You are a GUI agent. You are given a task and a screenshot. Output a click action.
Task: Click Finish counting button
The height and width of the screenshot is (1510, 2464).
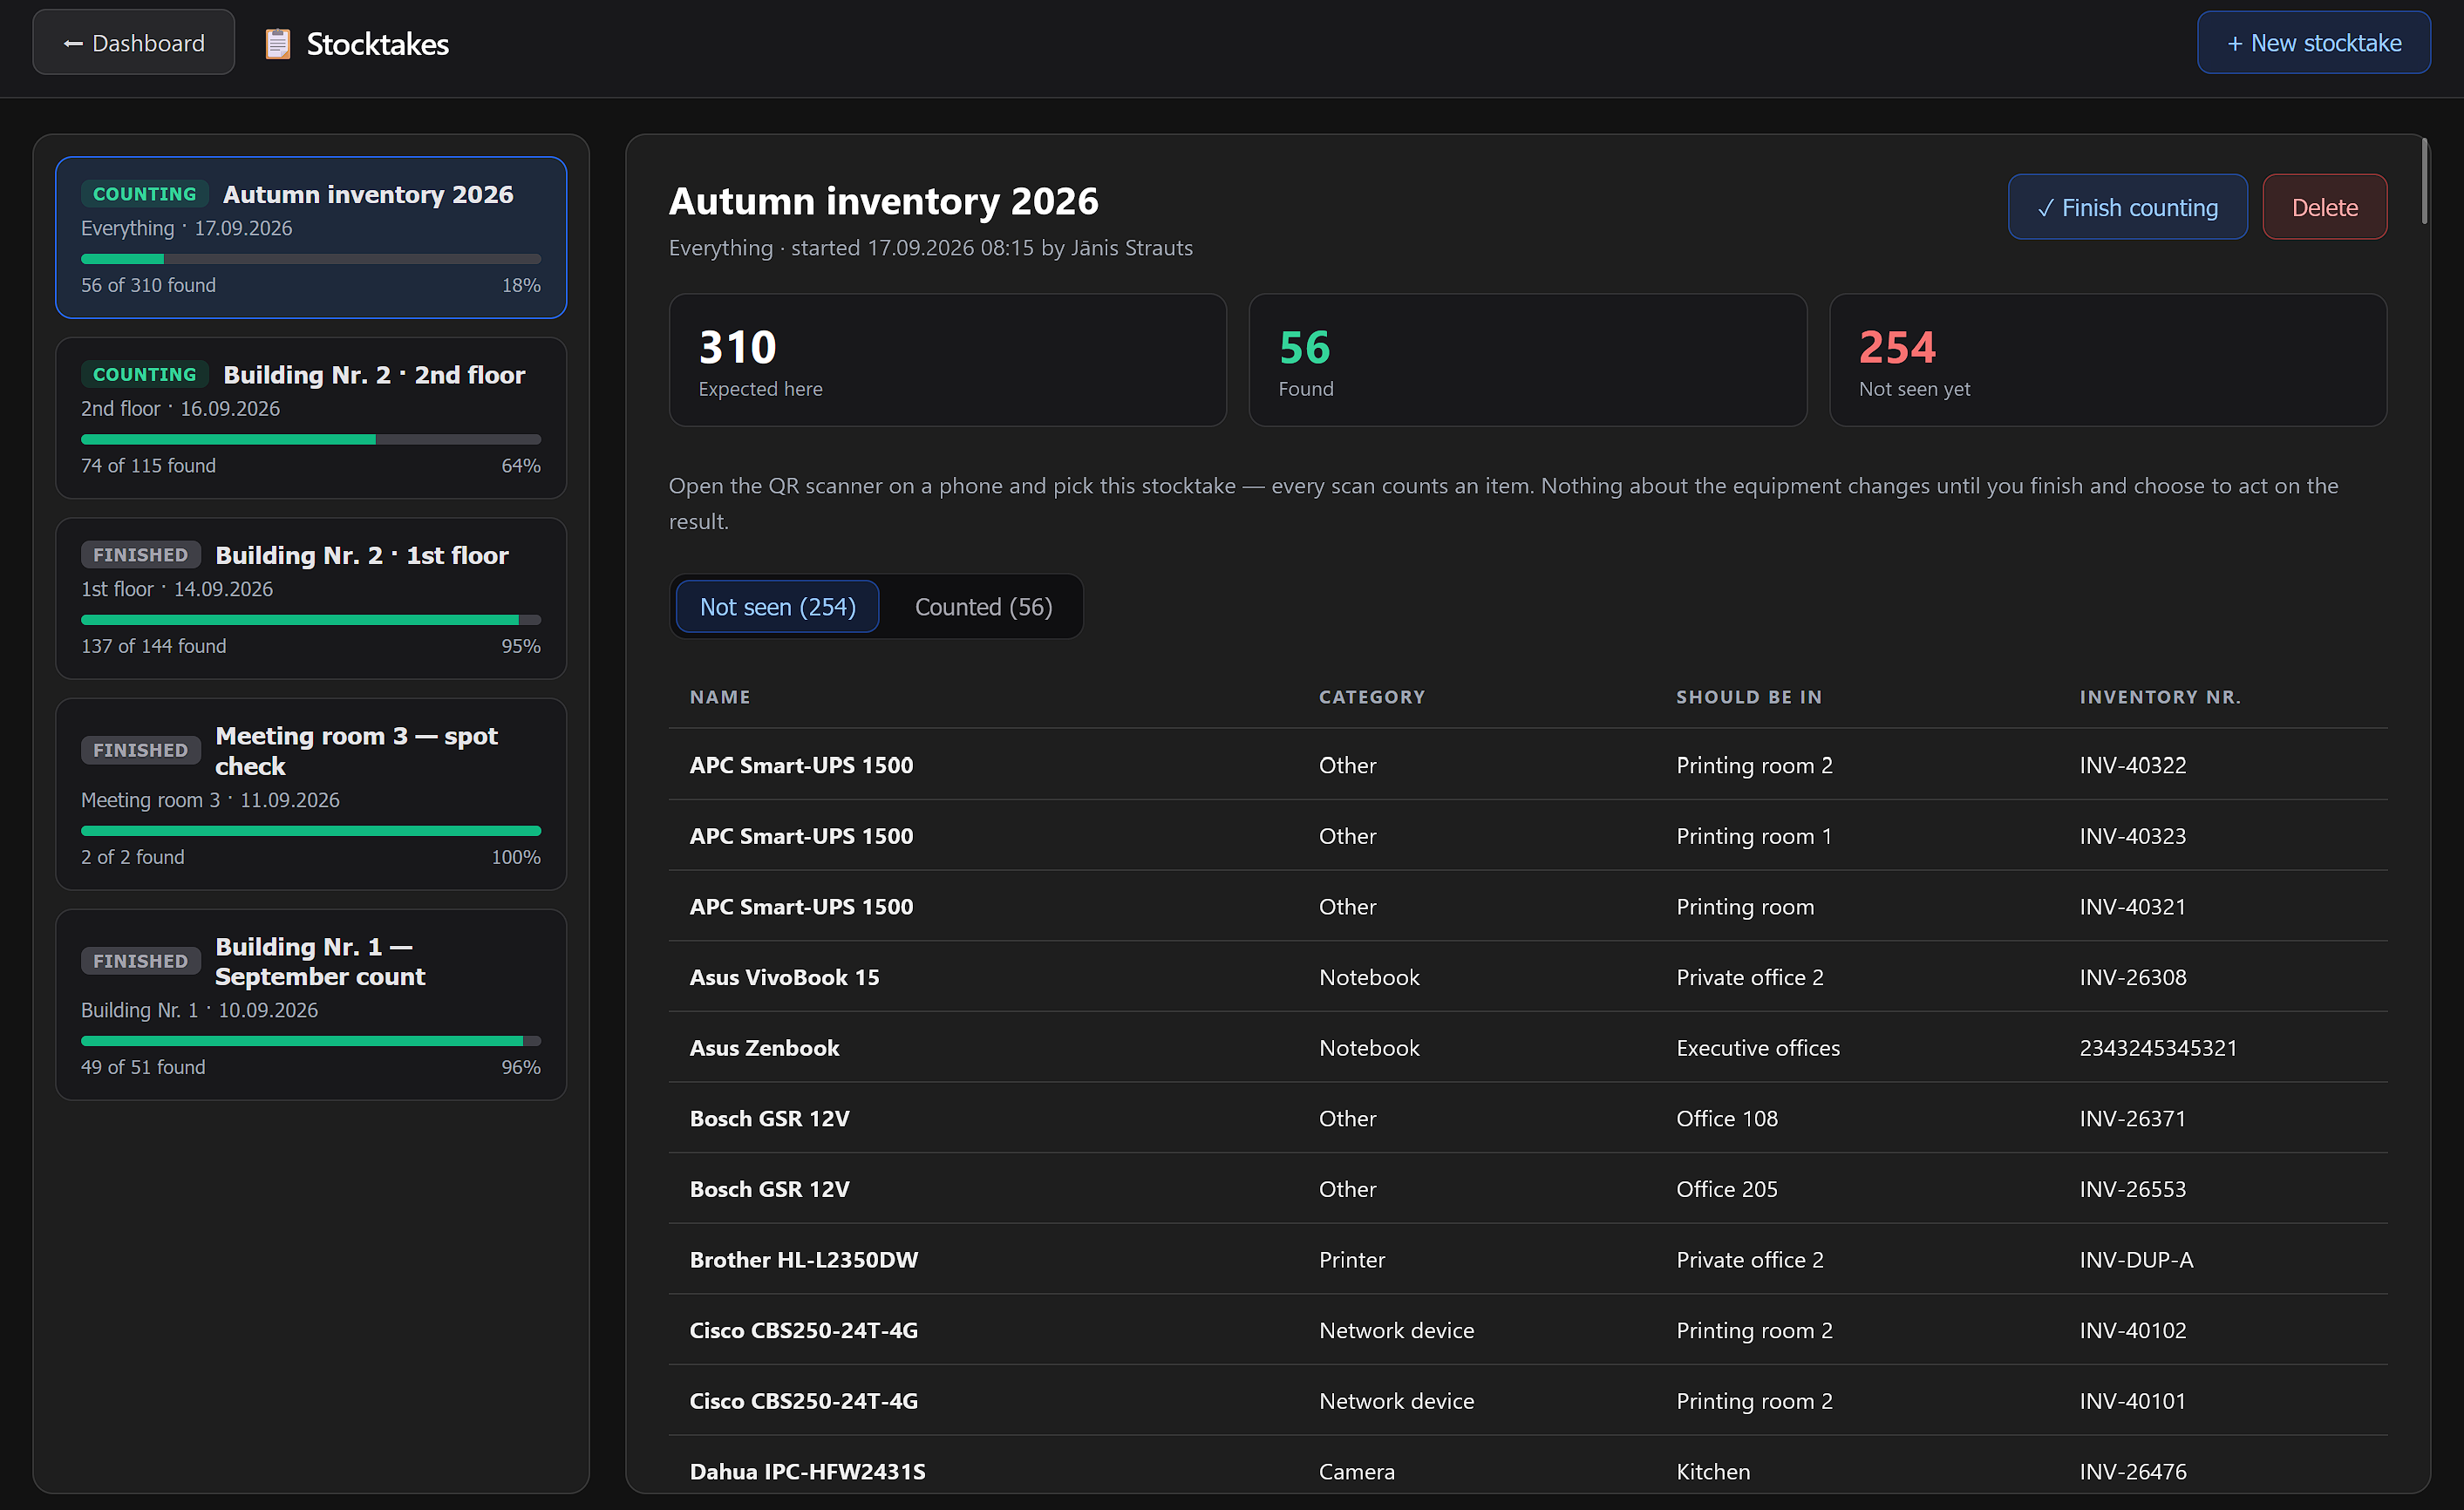[2127, 207]
